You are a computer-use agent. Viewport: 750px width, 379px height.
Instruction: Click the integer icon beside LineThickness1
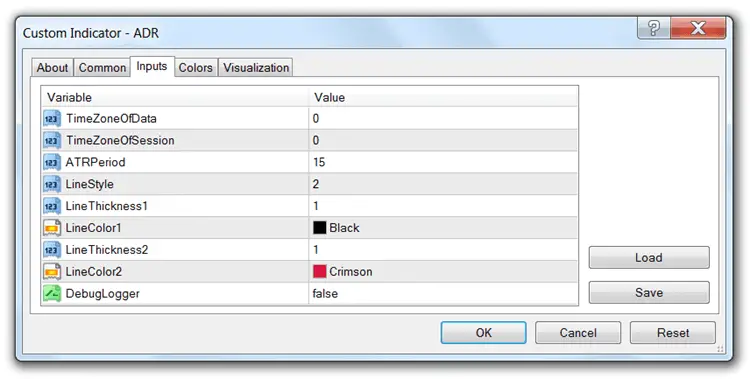click(52, 206)
